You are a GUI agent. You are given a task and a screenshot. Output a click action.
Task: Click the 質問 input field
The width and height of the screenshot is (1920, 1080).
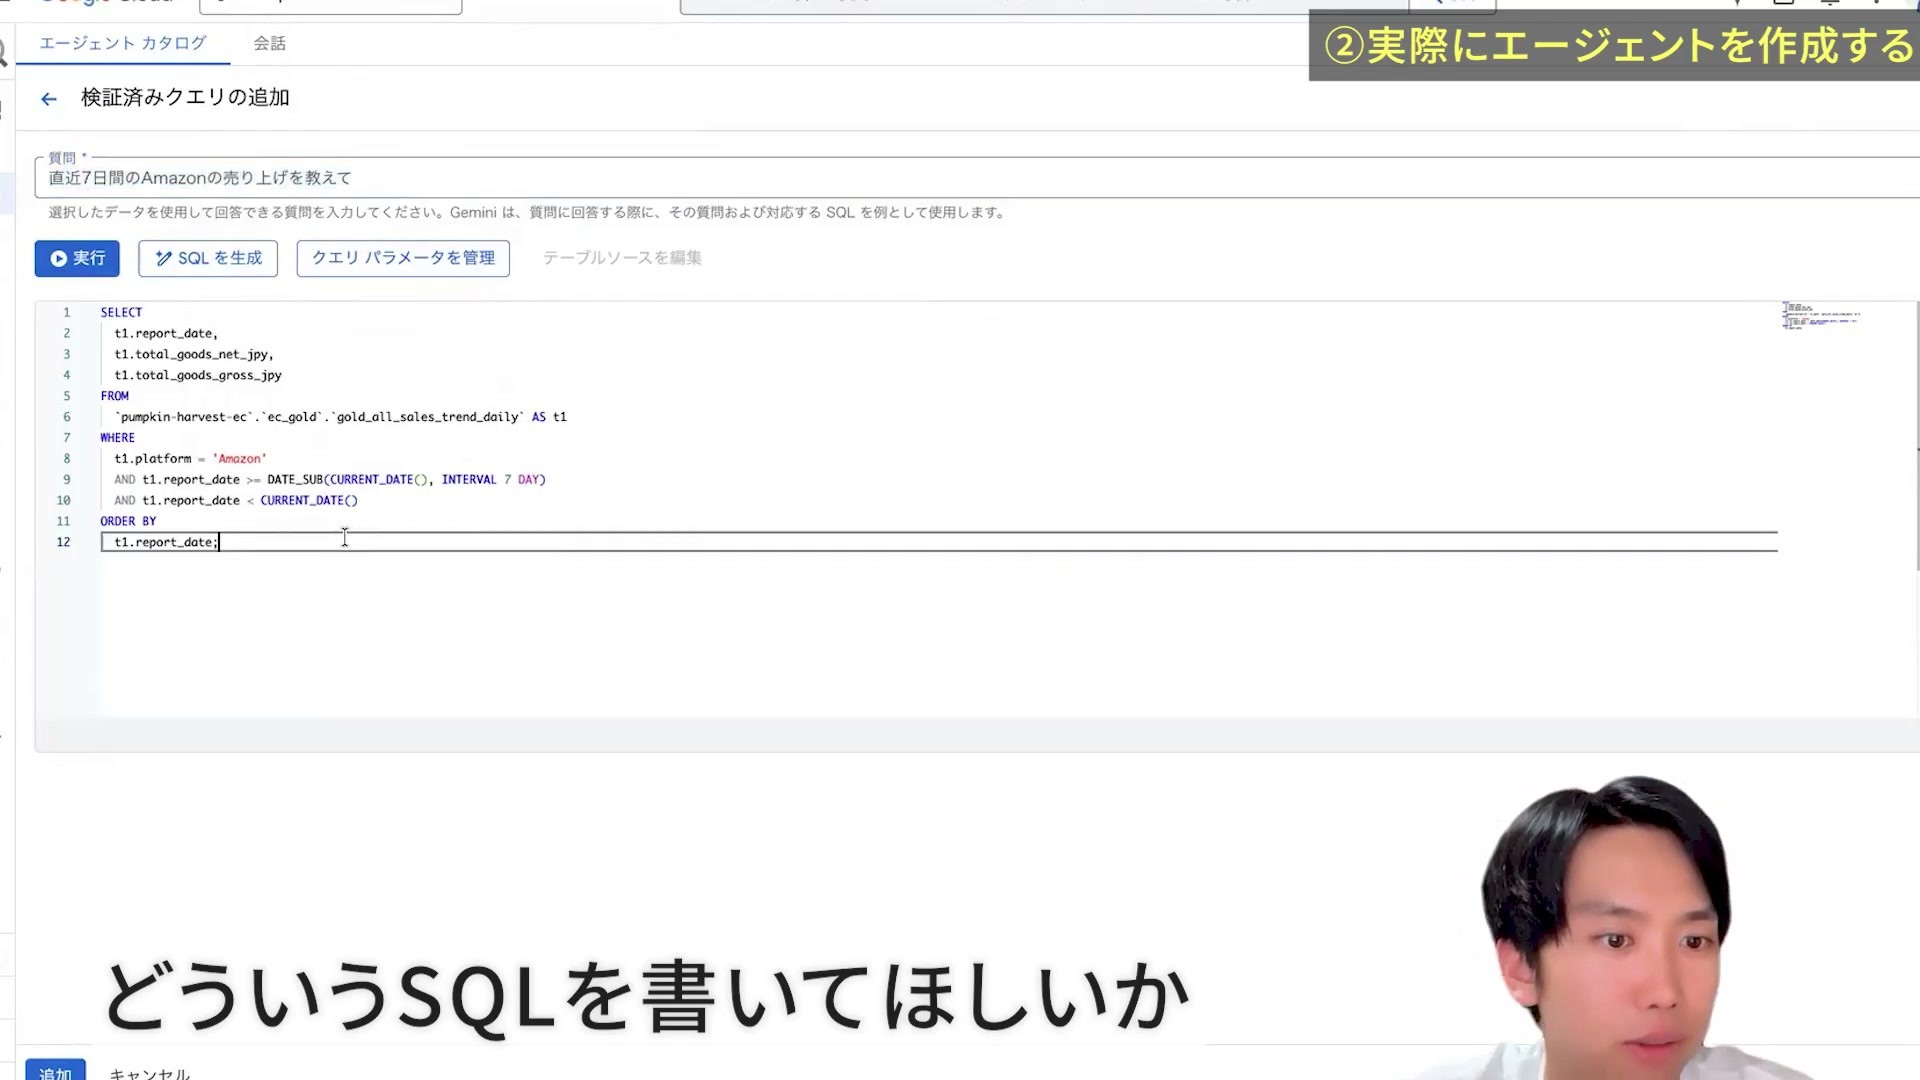(x=980, y=178)
